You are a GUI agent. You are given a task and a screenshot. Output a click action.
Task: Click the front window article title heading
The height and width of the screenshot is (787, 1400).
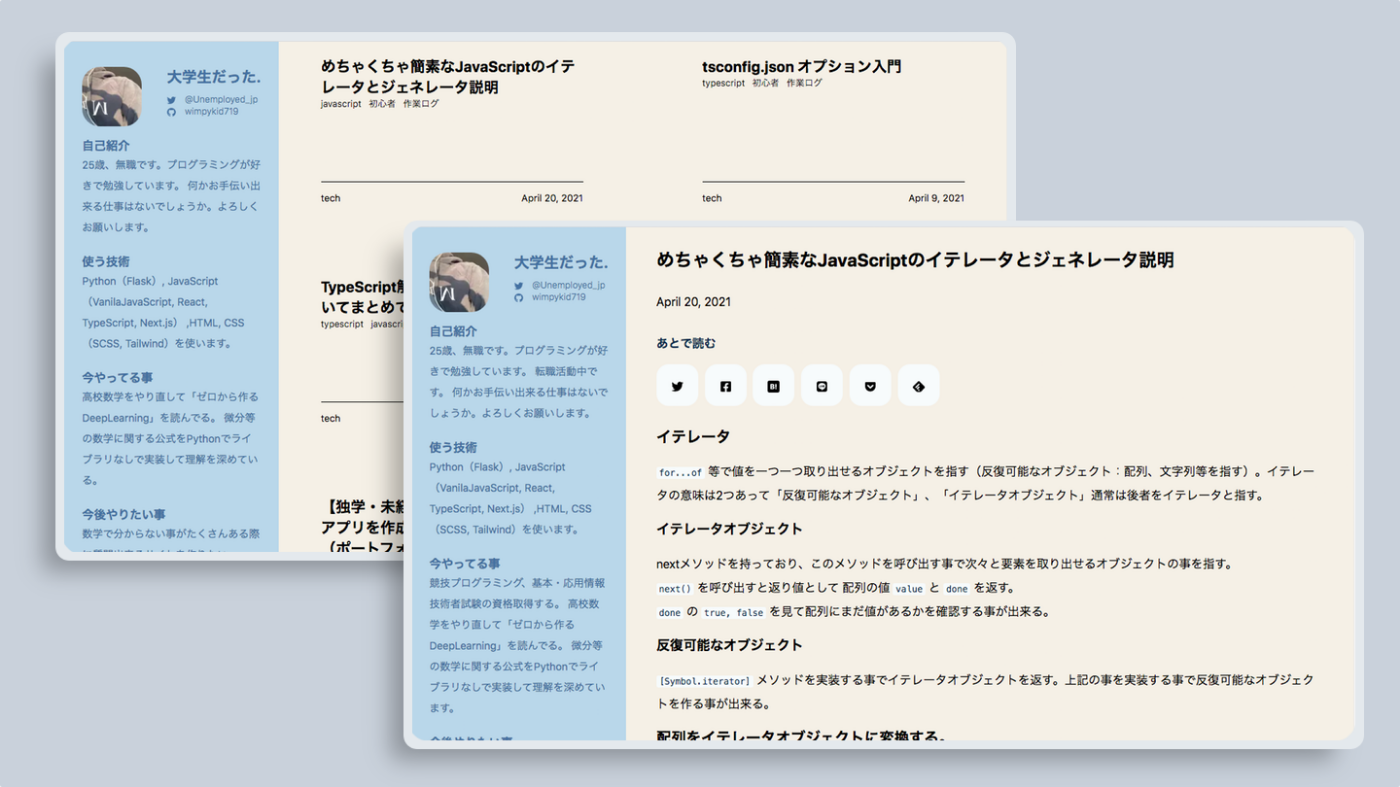tap(915, 260)
